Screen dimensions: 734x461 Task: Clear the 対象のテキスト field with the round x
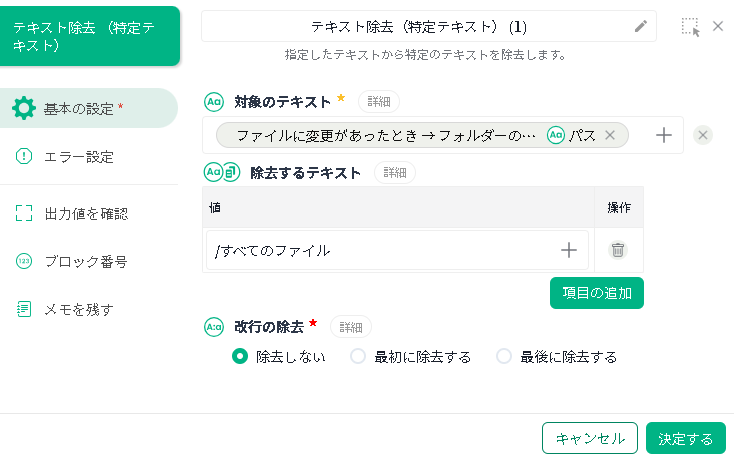pos(703,135)
